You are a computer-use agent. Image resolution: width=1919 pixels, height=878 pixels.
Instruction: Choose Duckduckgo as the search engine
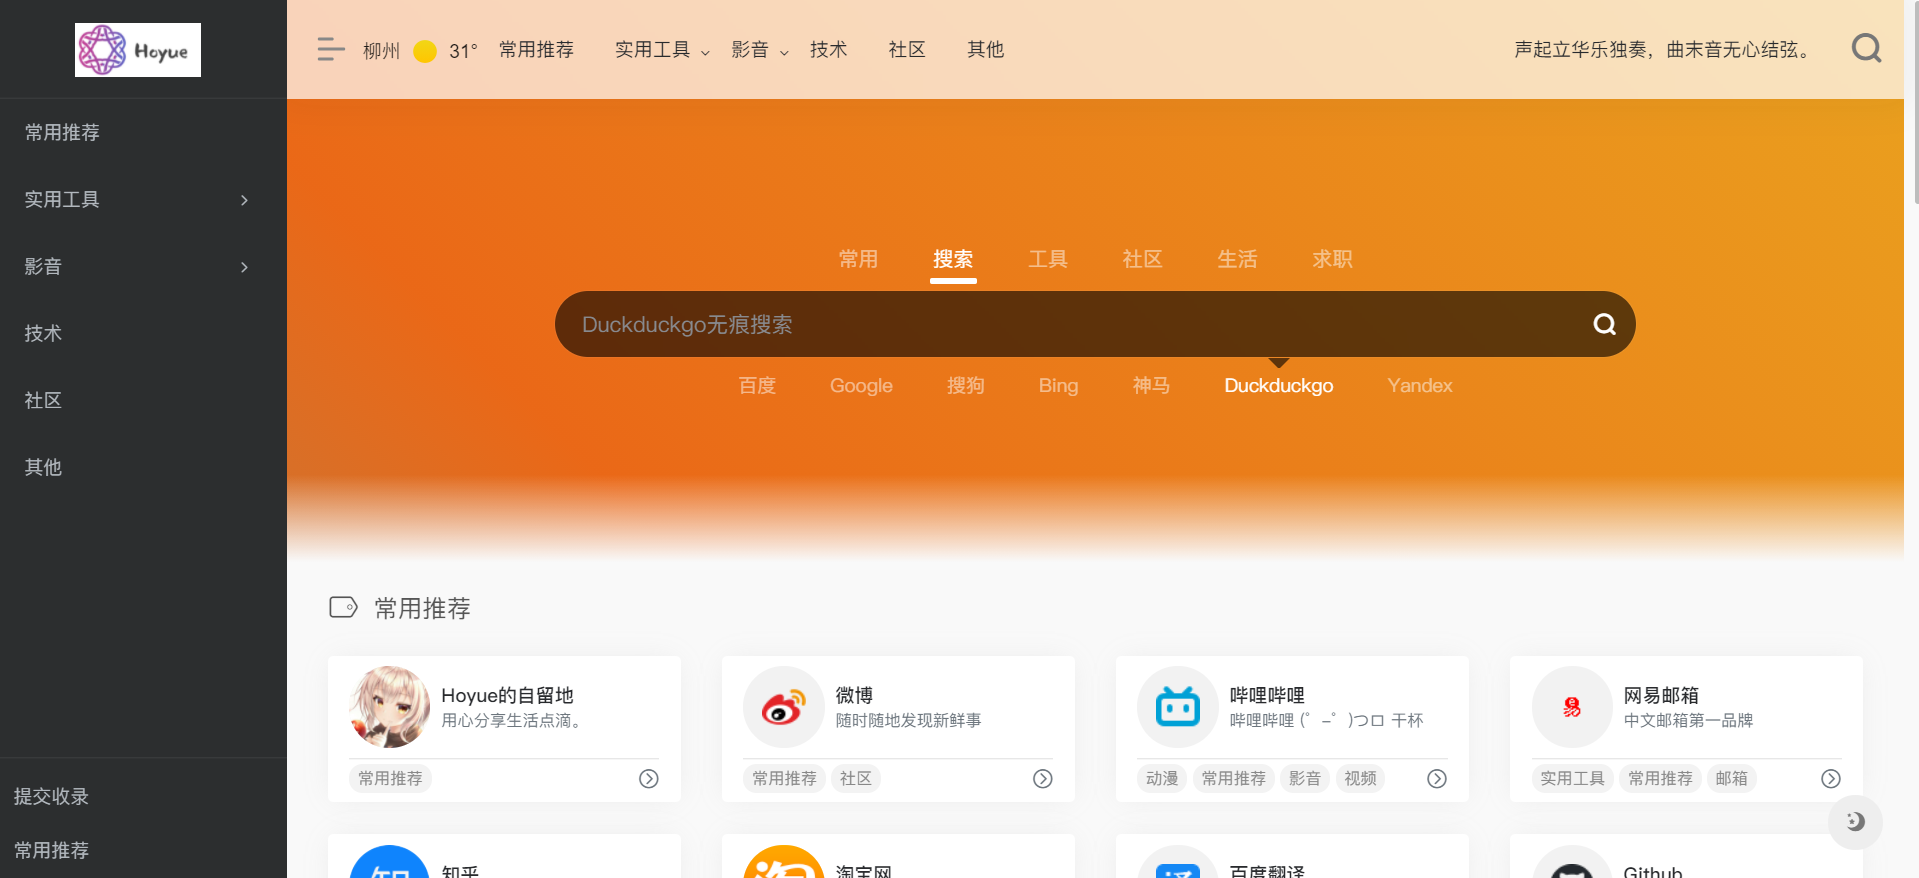[x=1279, y=386]
